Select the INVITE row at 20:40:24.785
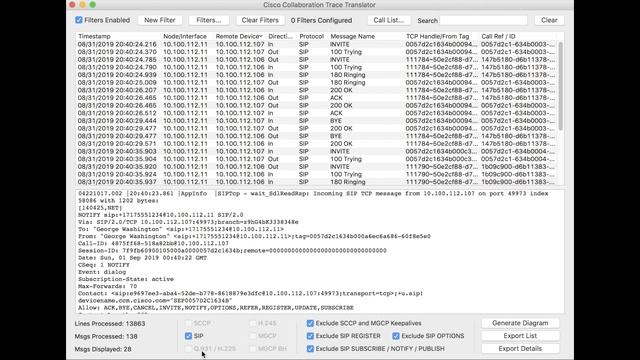 click(x=316, y=60)
